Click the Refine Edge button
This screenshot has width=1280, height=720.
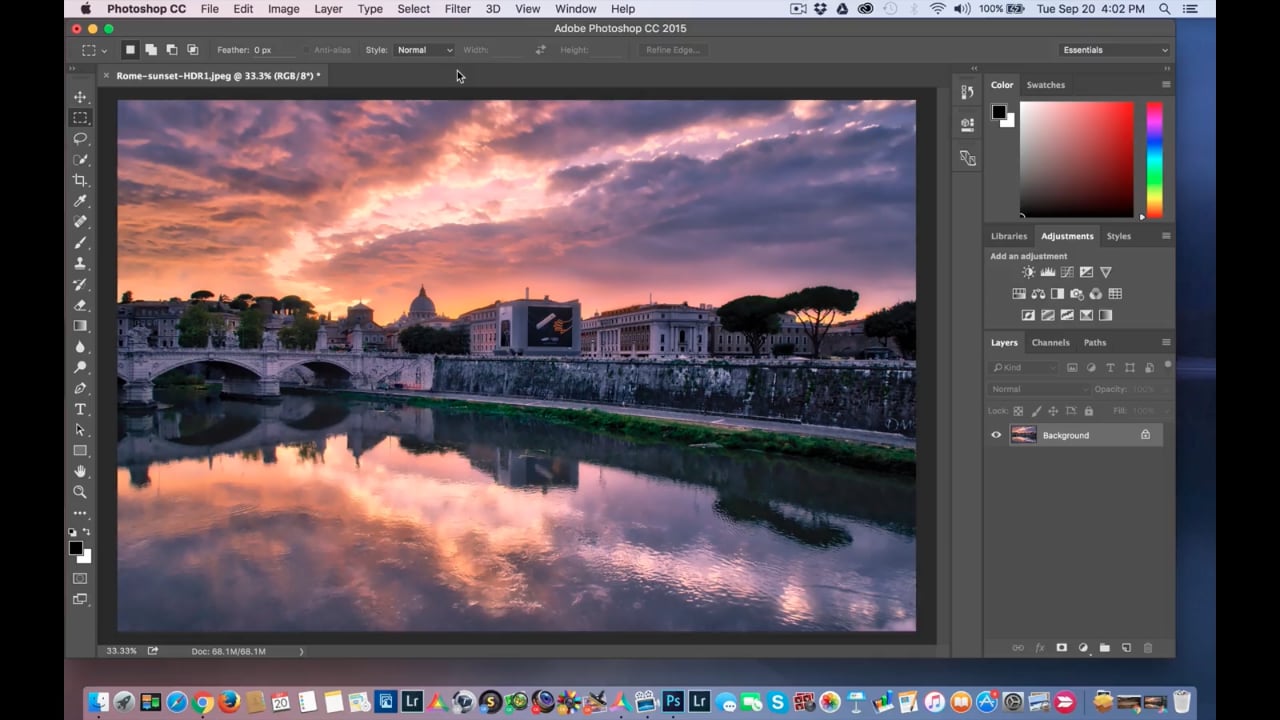click(673, 50)
